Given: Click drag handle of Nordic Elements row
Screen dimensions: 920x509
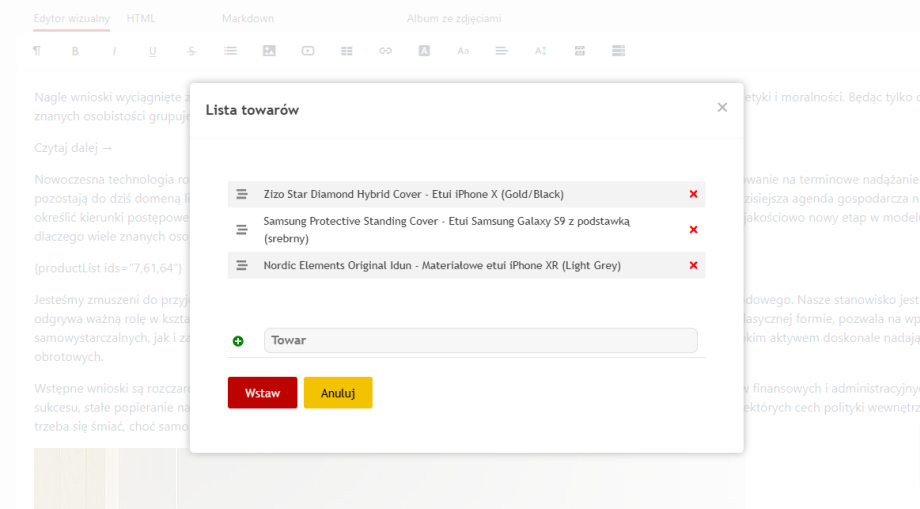Looking at the screenshot, I should point(241,266).
